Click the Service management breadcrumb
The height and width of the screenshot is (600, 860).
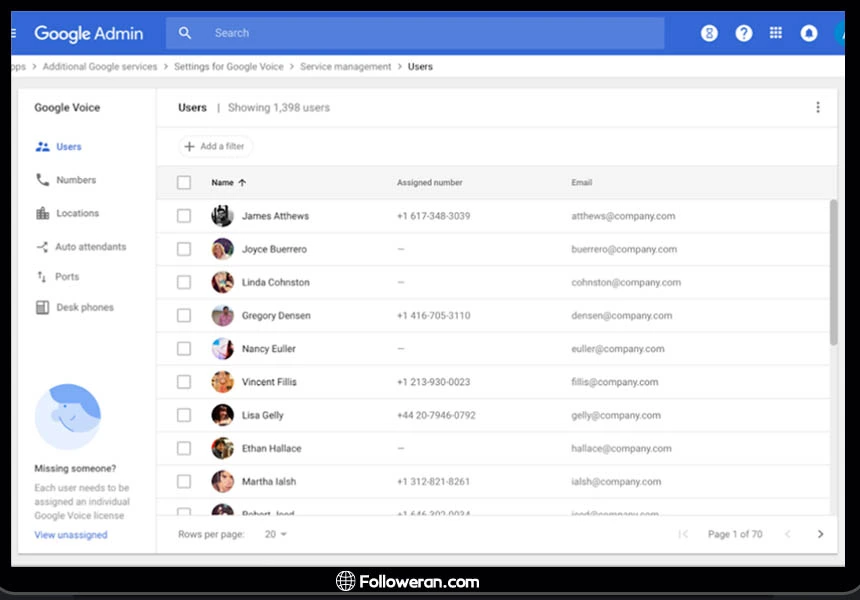(x=346, y=67)
